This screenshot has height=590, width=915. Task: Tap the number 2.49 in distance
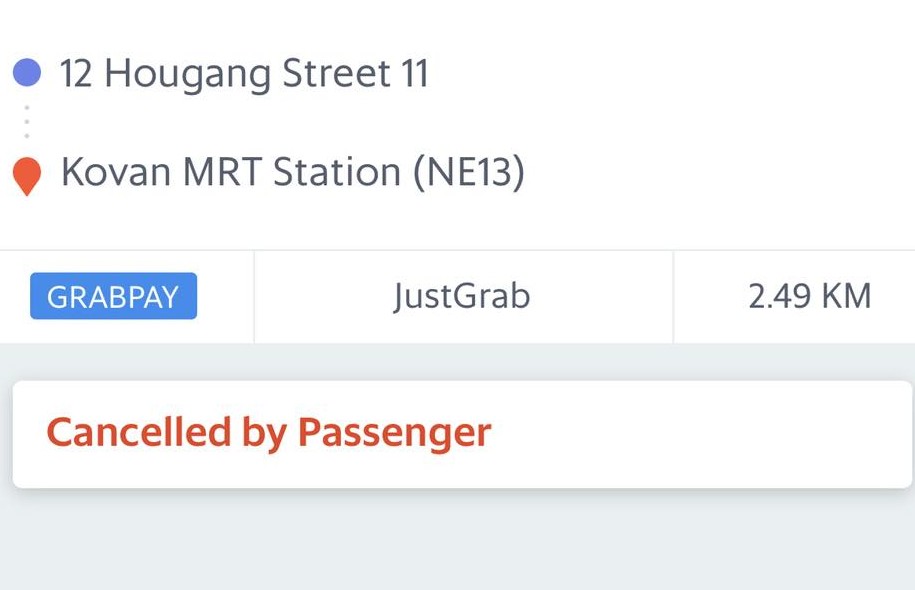pyautogui.click(x=780, y=296)
